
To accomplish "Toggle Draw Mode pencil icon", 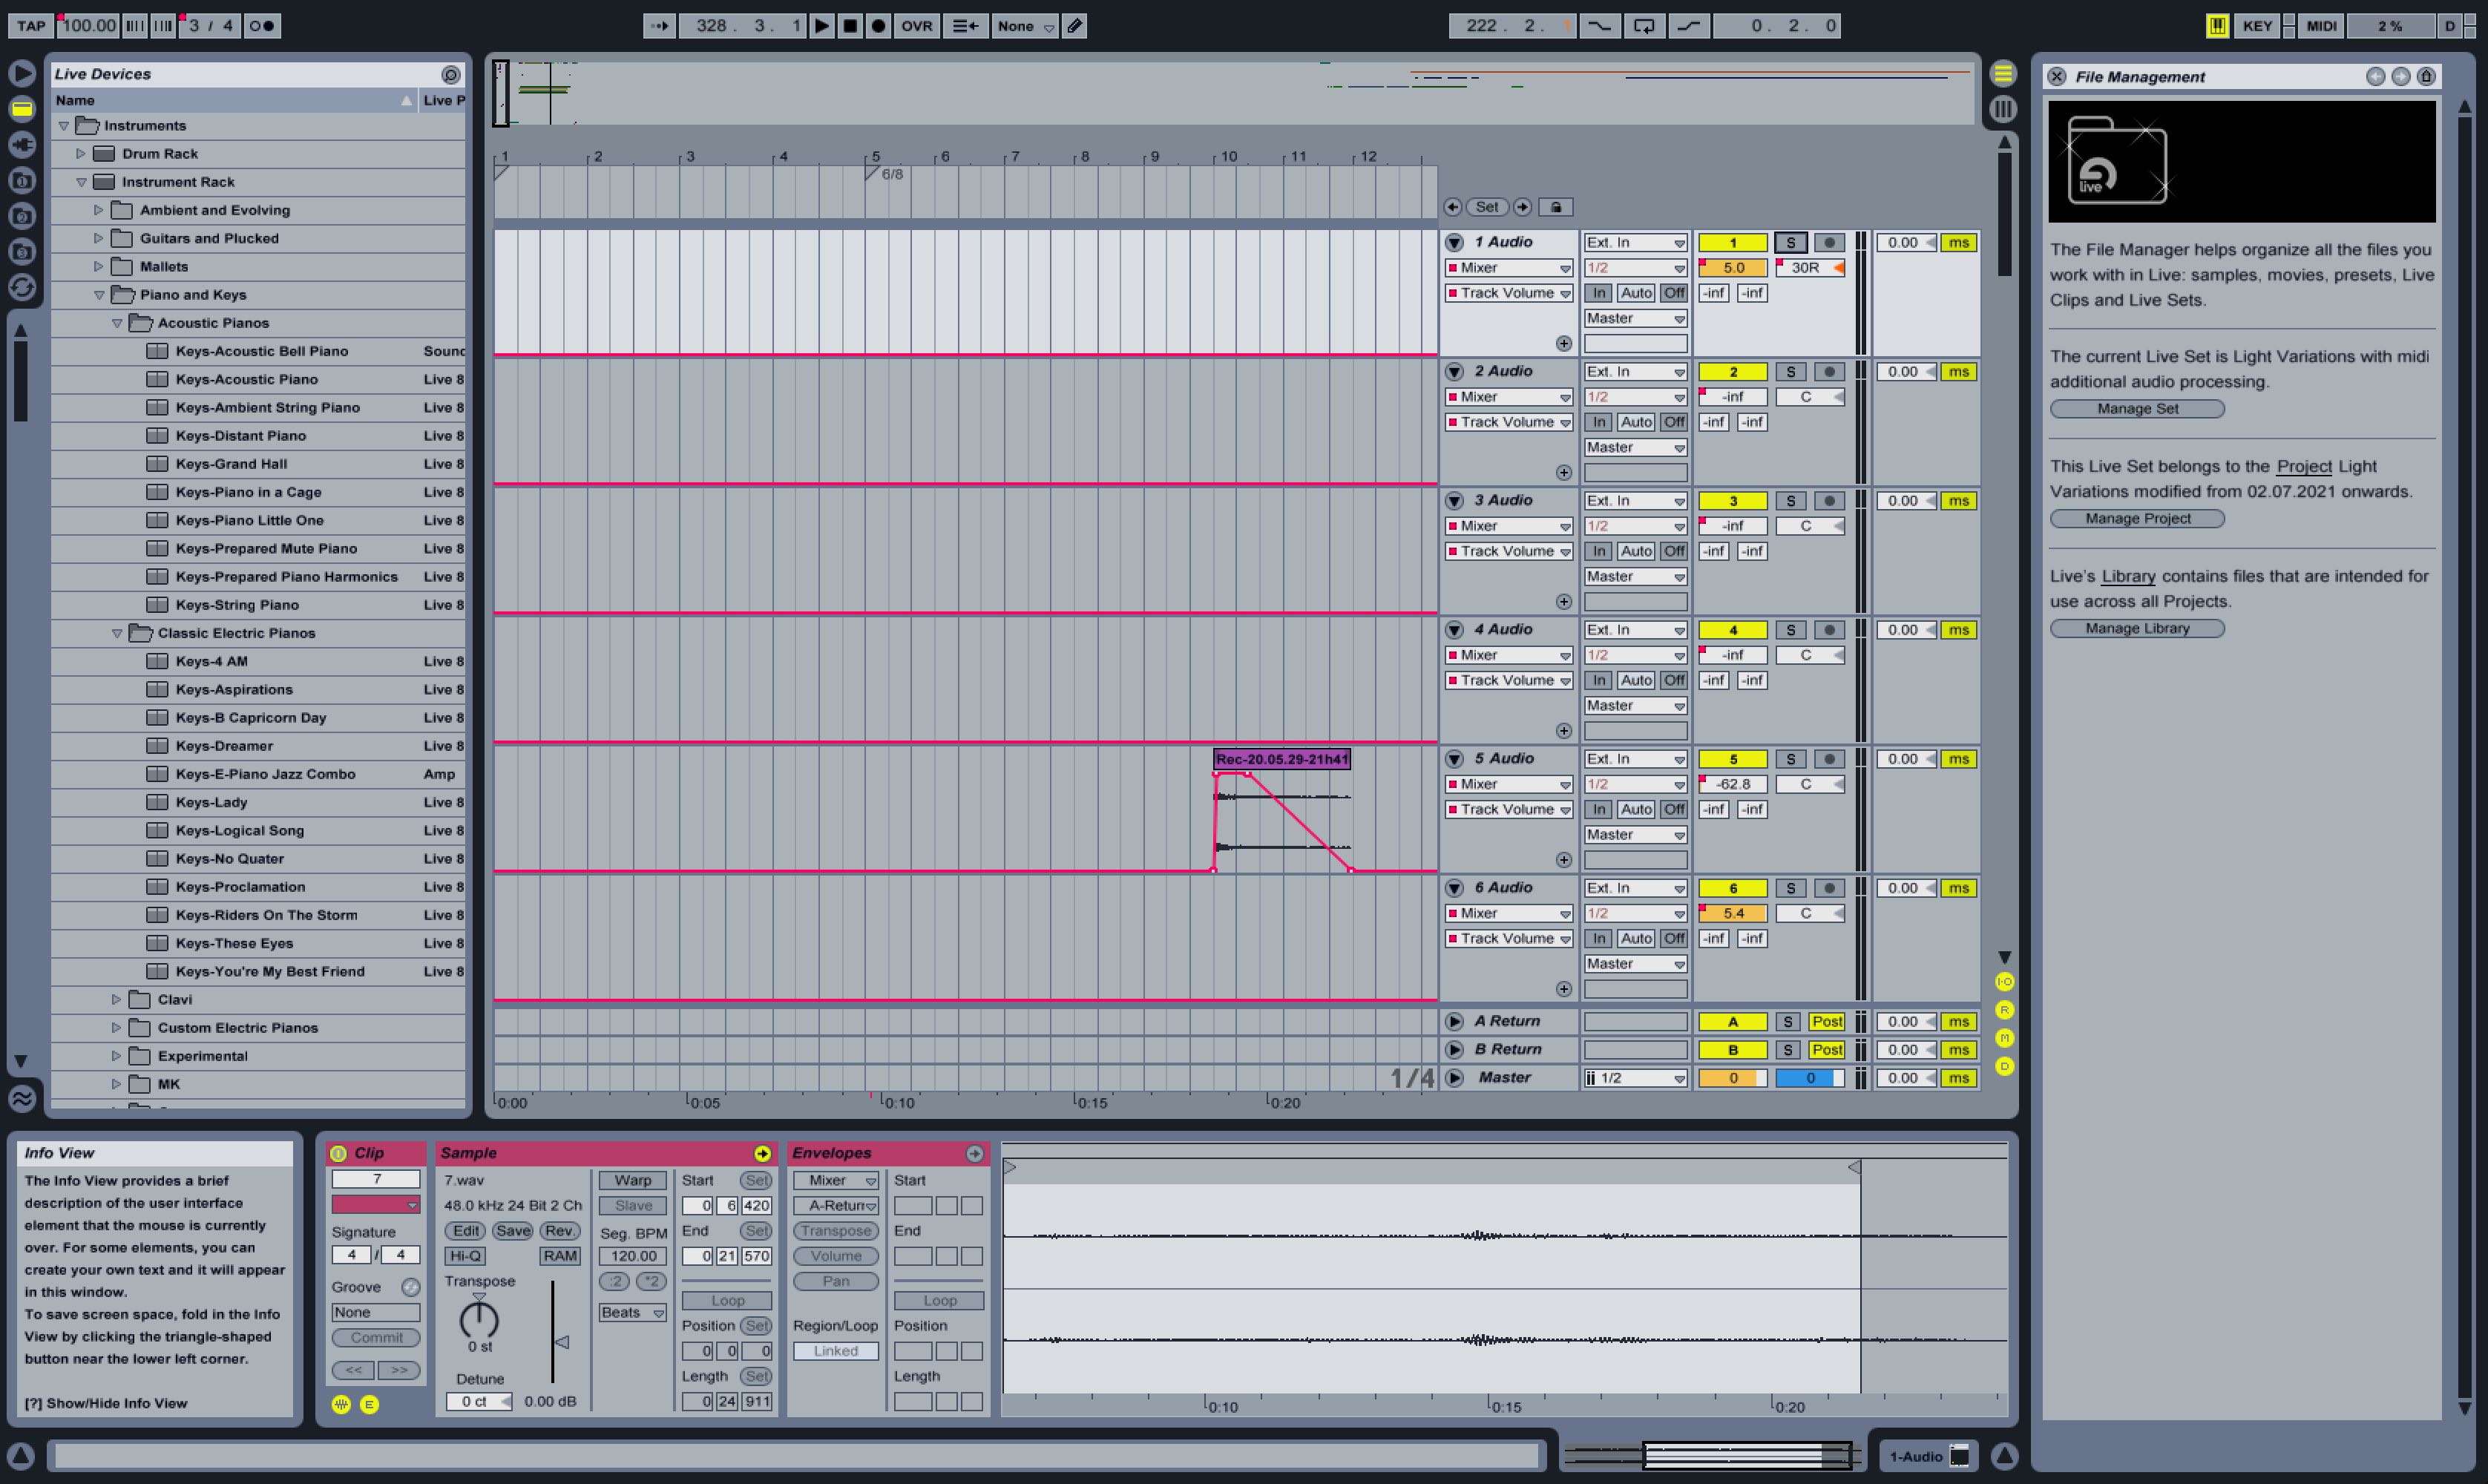I will pyautogui.click(x=1075, y=26).
